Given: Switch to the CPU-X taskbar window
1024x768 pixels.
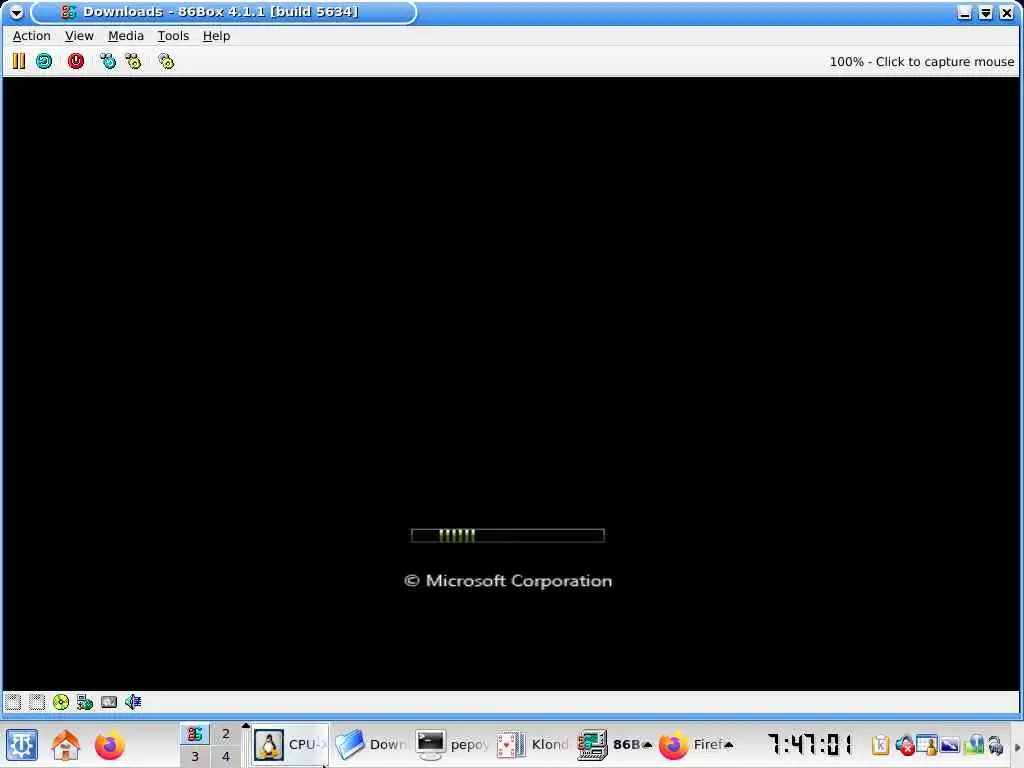Looking at the screenshot, I should click(291, 745).
